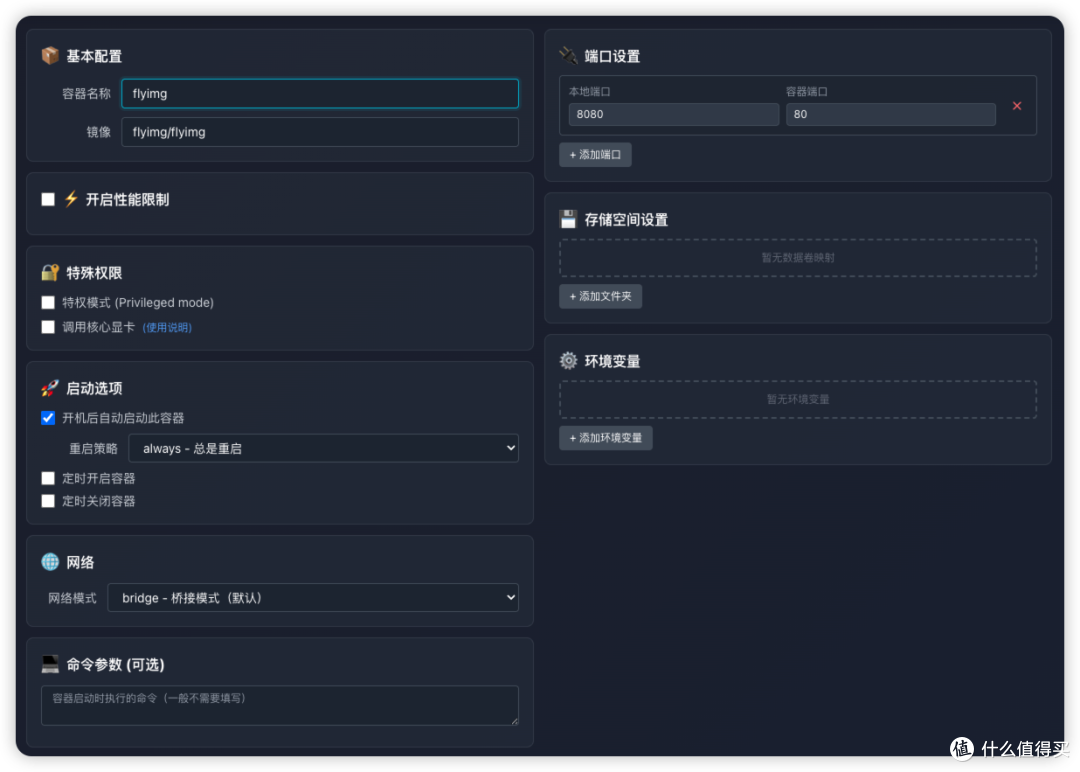Tick the 调用核心显卡 checkbox
The image size is (1080, 772).
(x=48, y=327)
